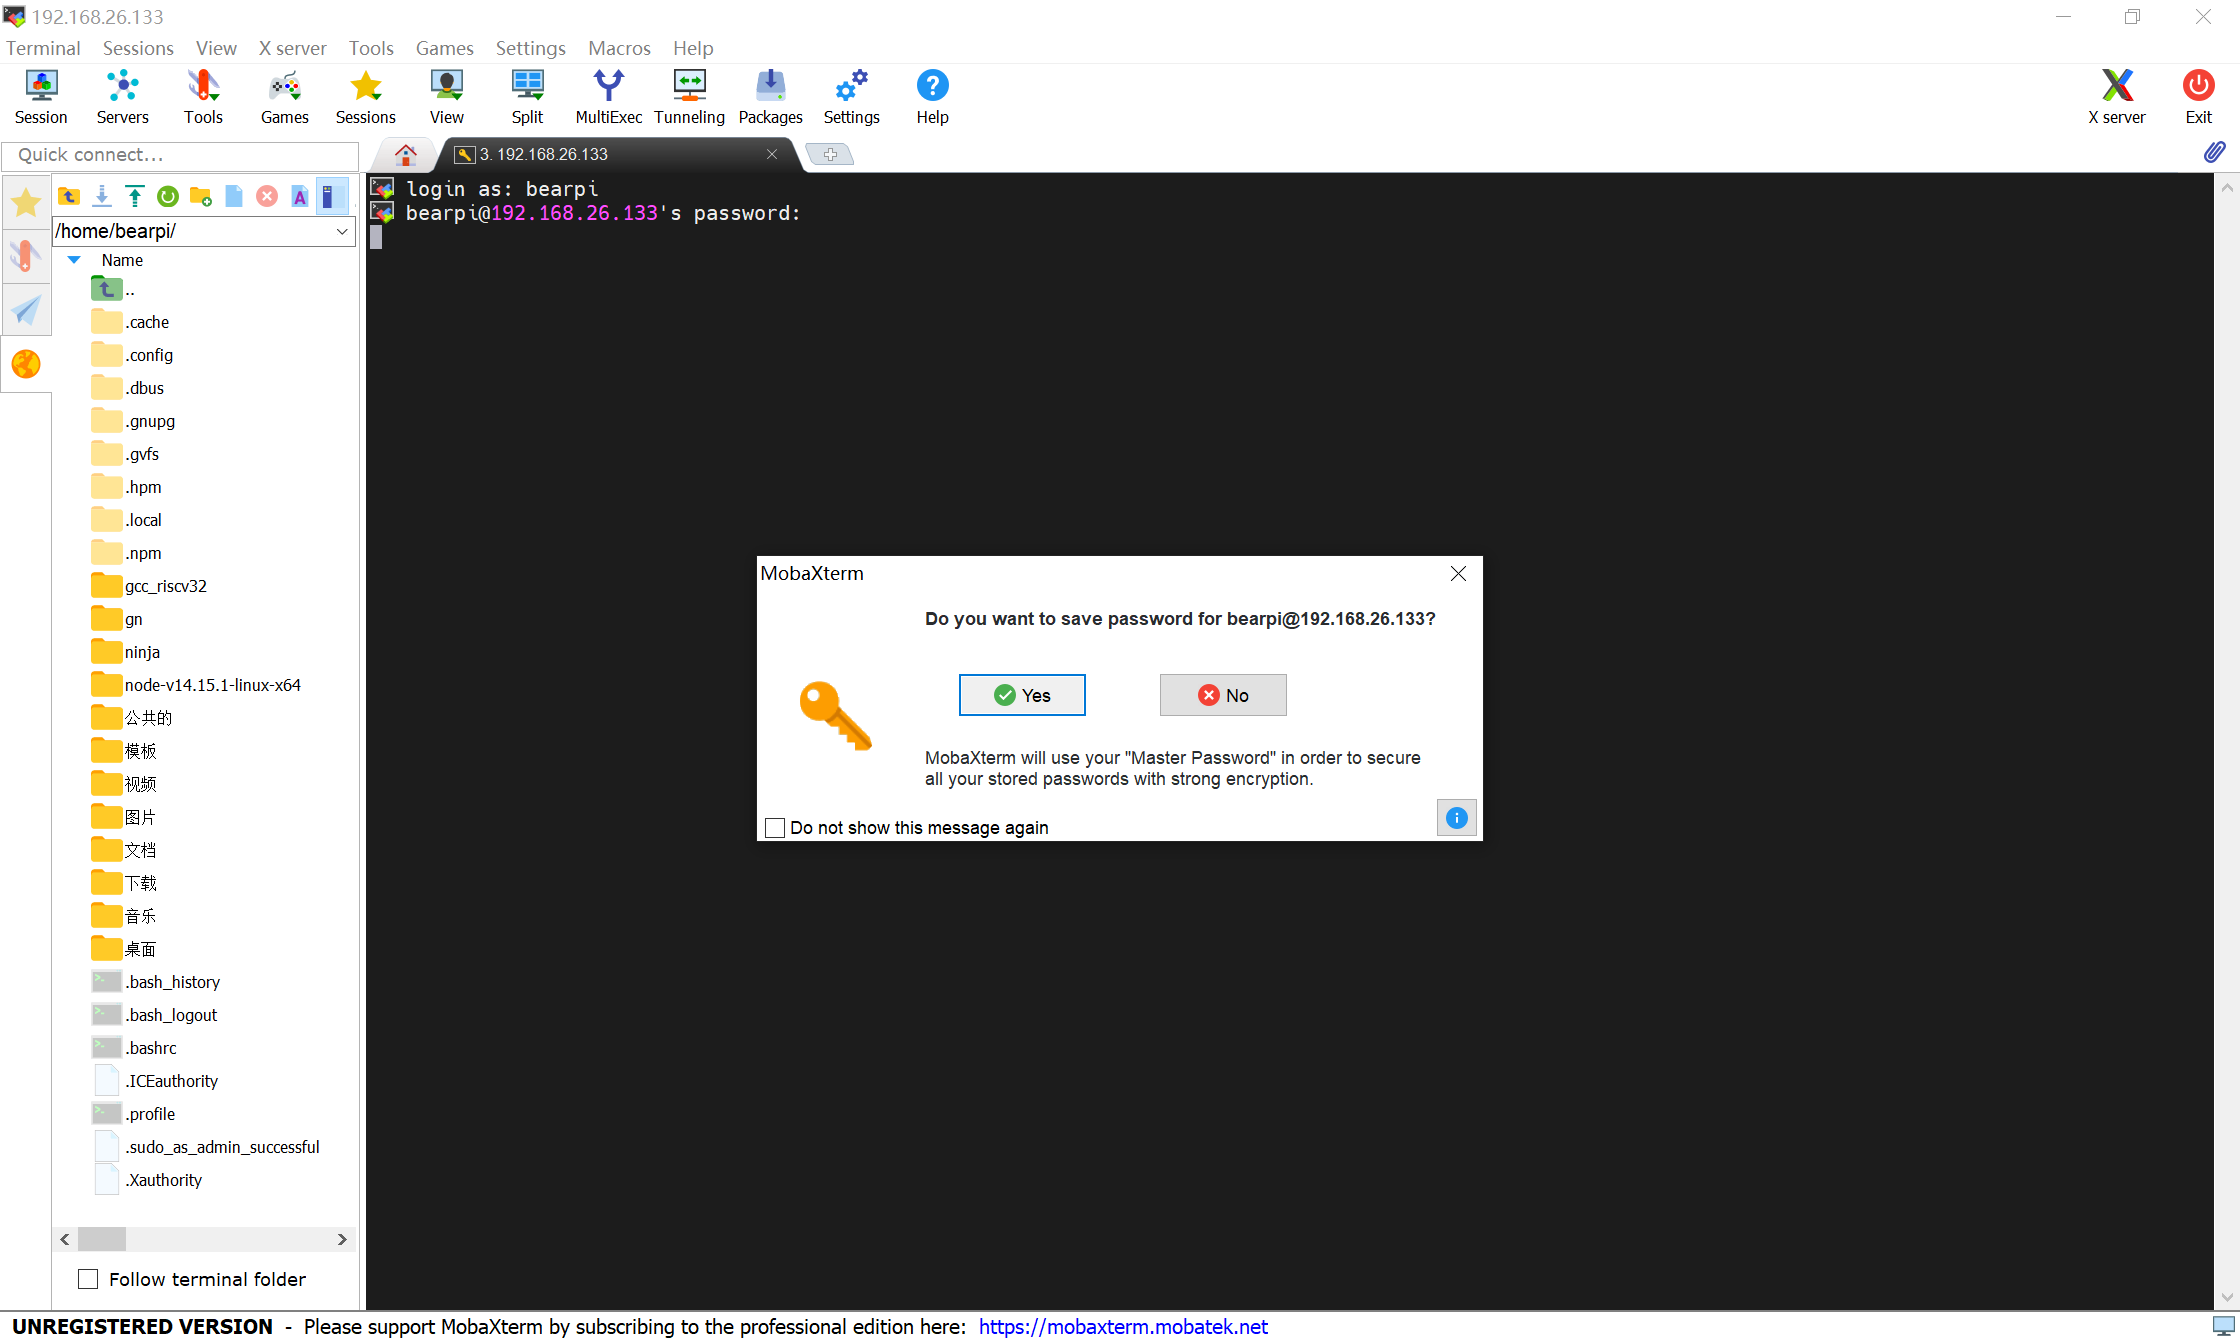The image size is (2240, 1340).
Task: Refresh the SFTP folder listing
Action: pyautogui.click(x=168, y=196)
